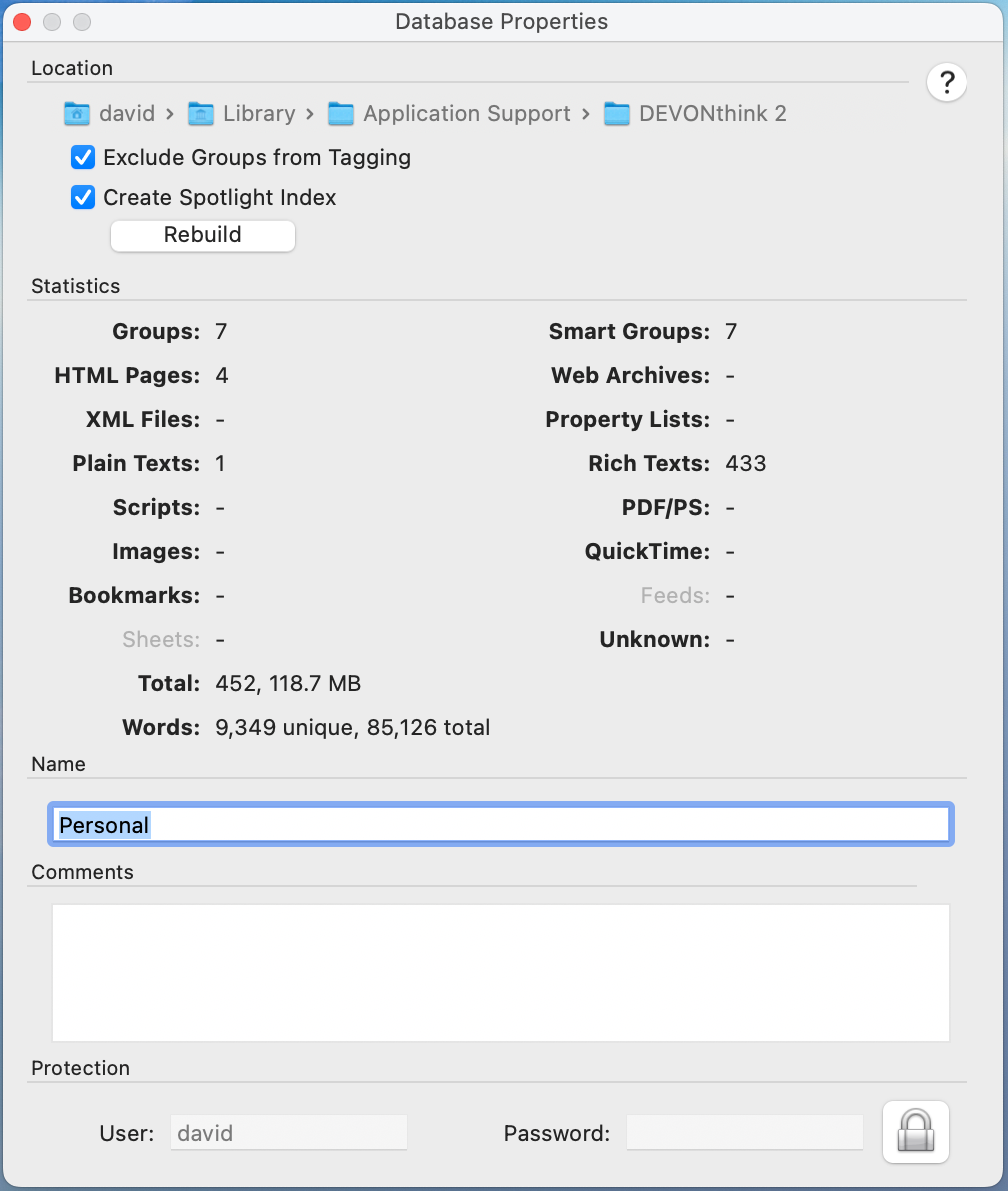Close the Database Properties window

pos(22,21)
